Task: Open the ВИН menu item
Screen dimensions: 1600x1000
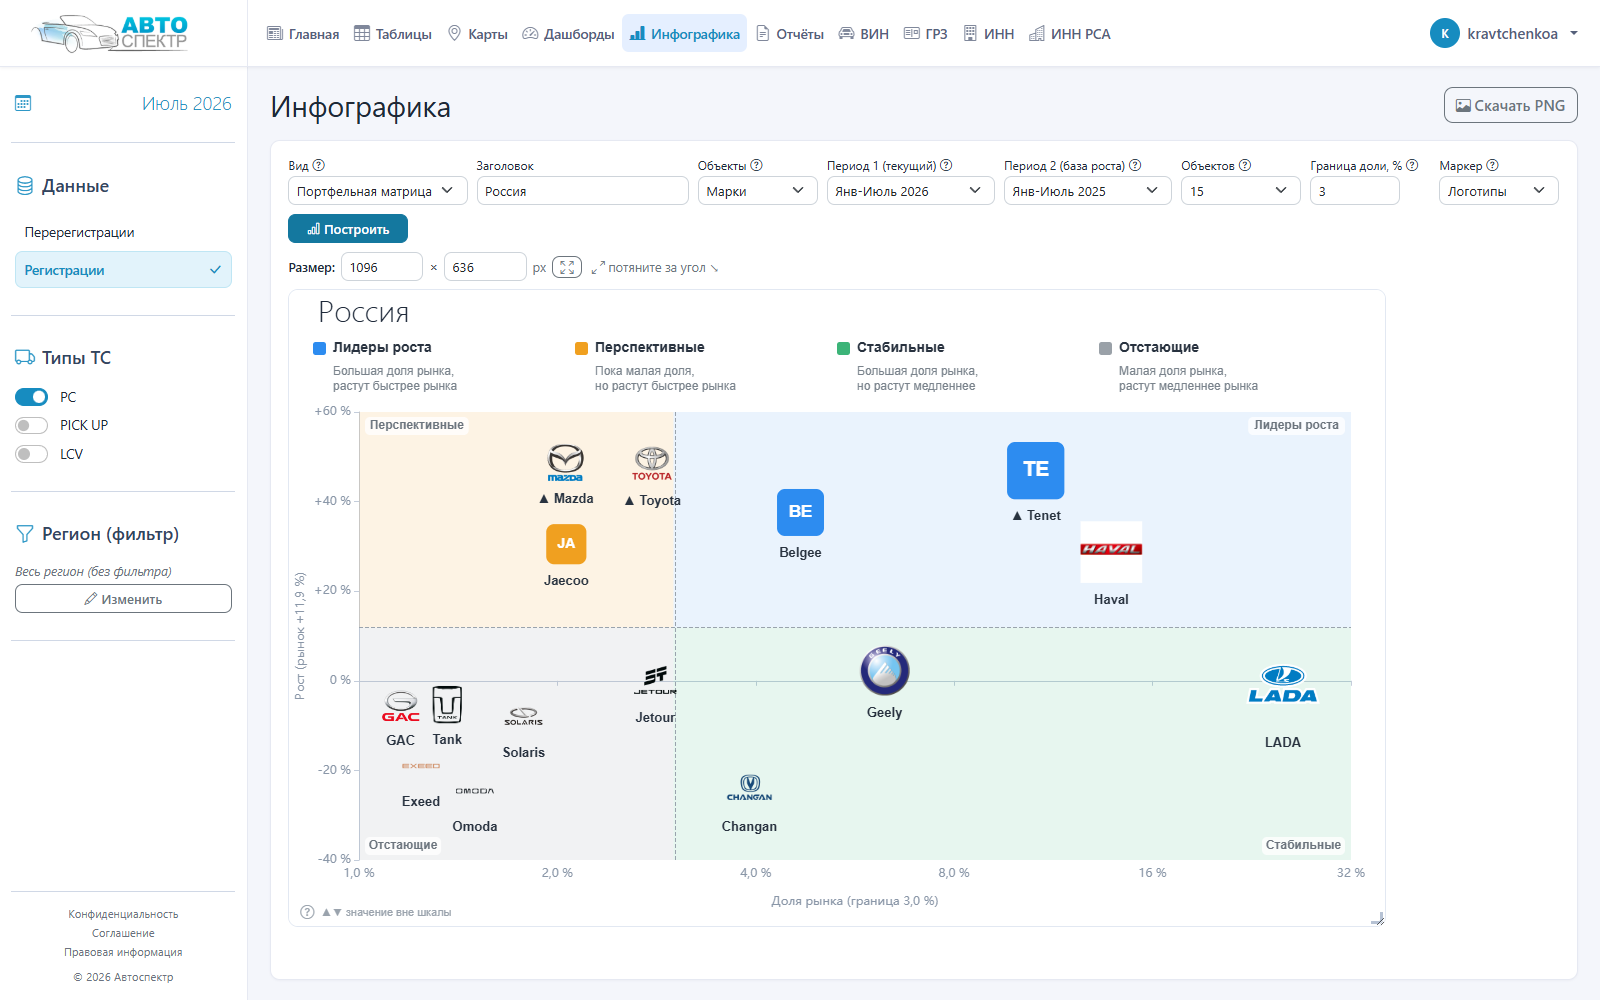Action: [x=863, y=34]
